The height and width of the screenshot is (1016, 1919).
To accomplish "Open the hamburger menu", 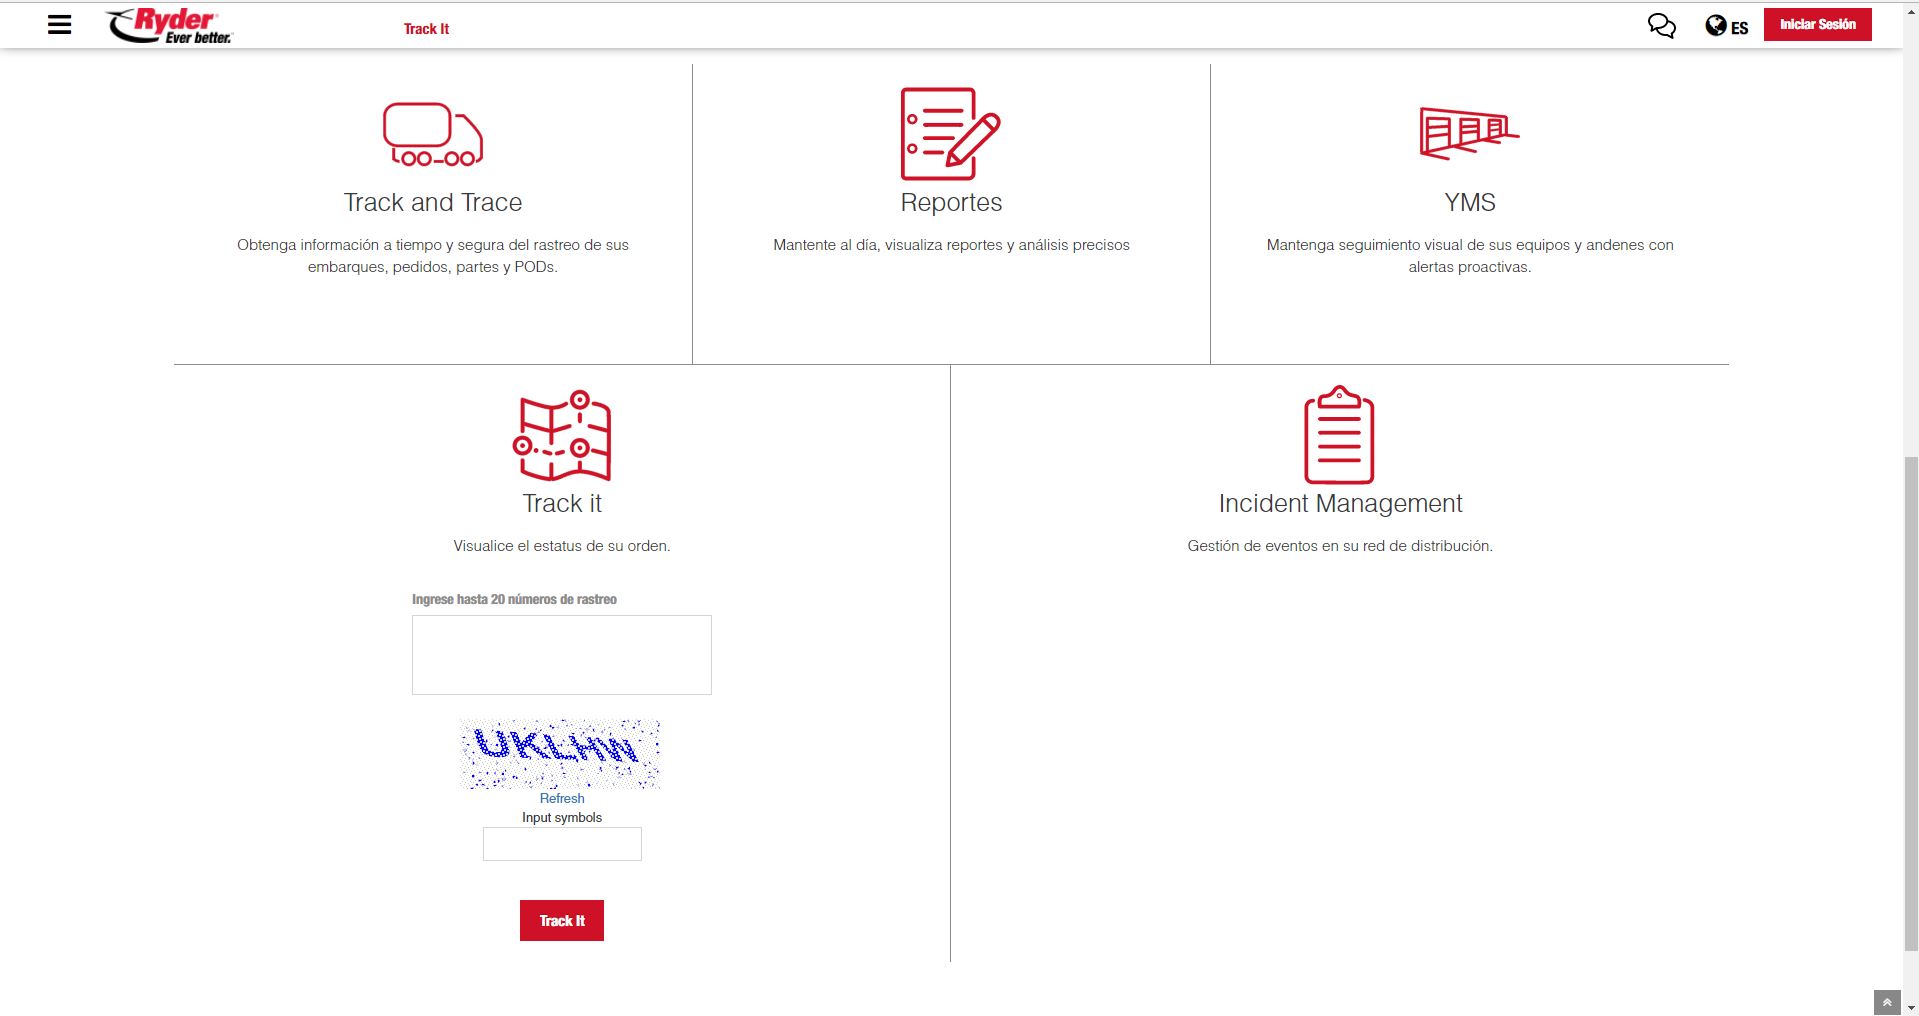I will coord(60,25).
